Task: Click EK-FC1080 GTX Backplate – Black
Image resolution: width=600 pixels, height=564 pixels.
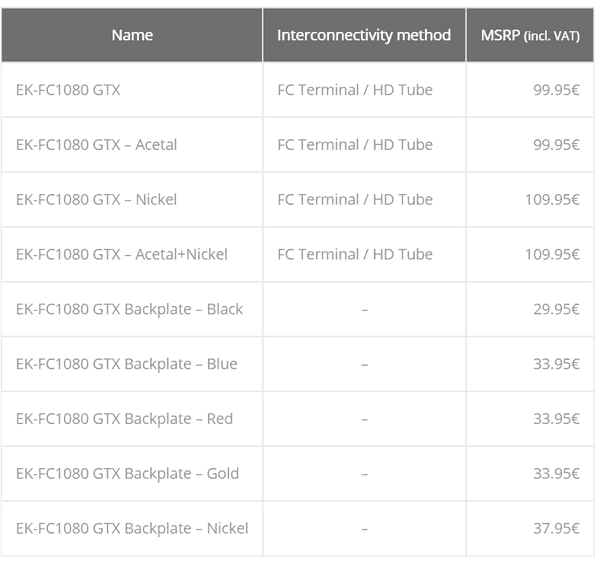Action: (130, 309)
